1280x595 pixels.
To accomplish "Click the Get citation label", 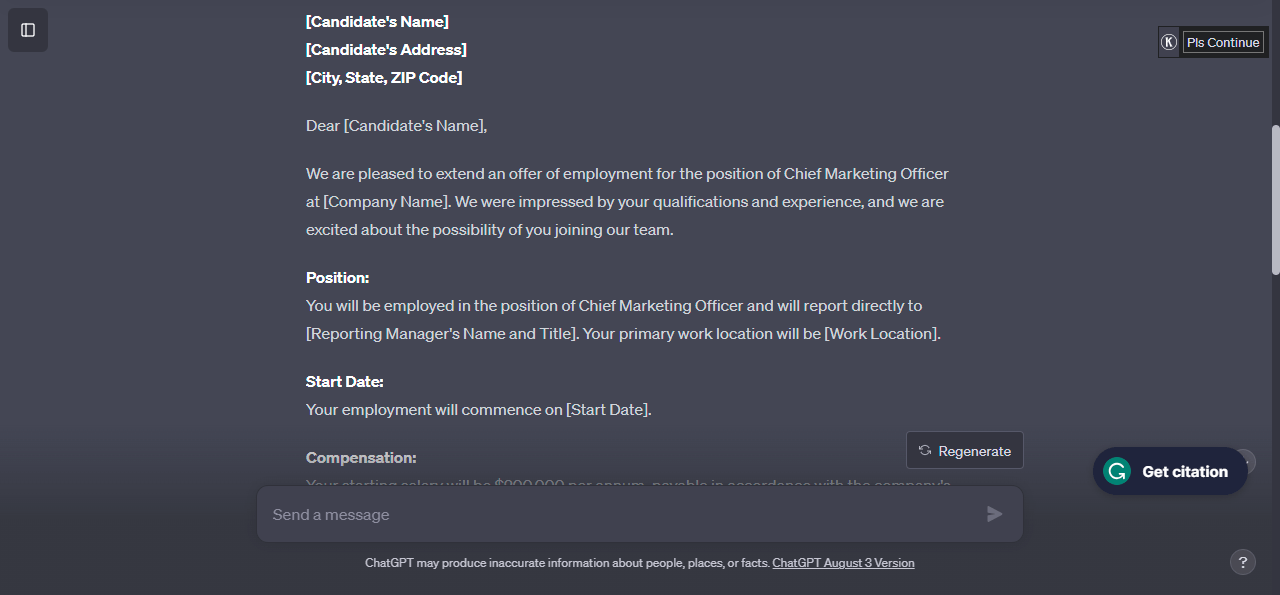I will click(1185, 472).
